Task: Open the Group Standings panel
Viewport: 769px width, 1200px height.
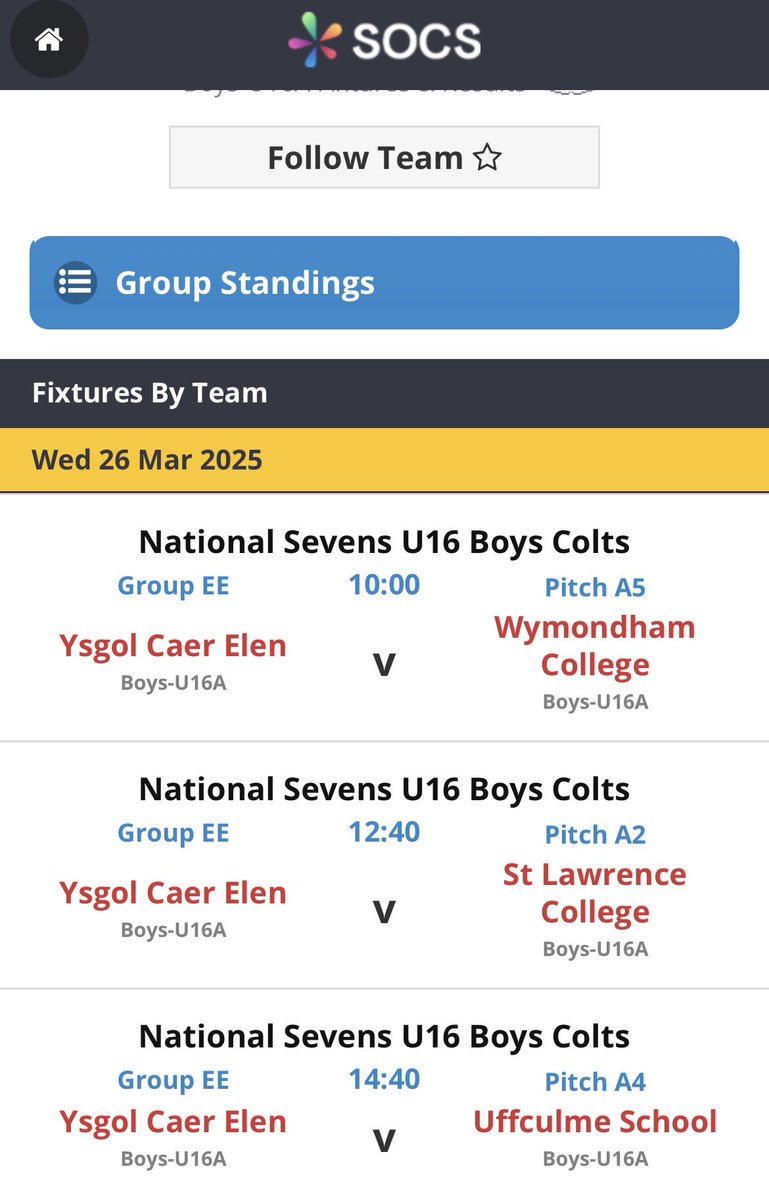Action: click(384, 283)
